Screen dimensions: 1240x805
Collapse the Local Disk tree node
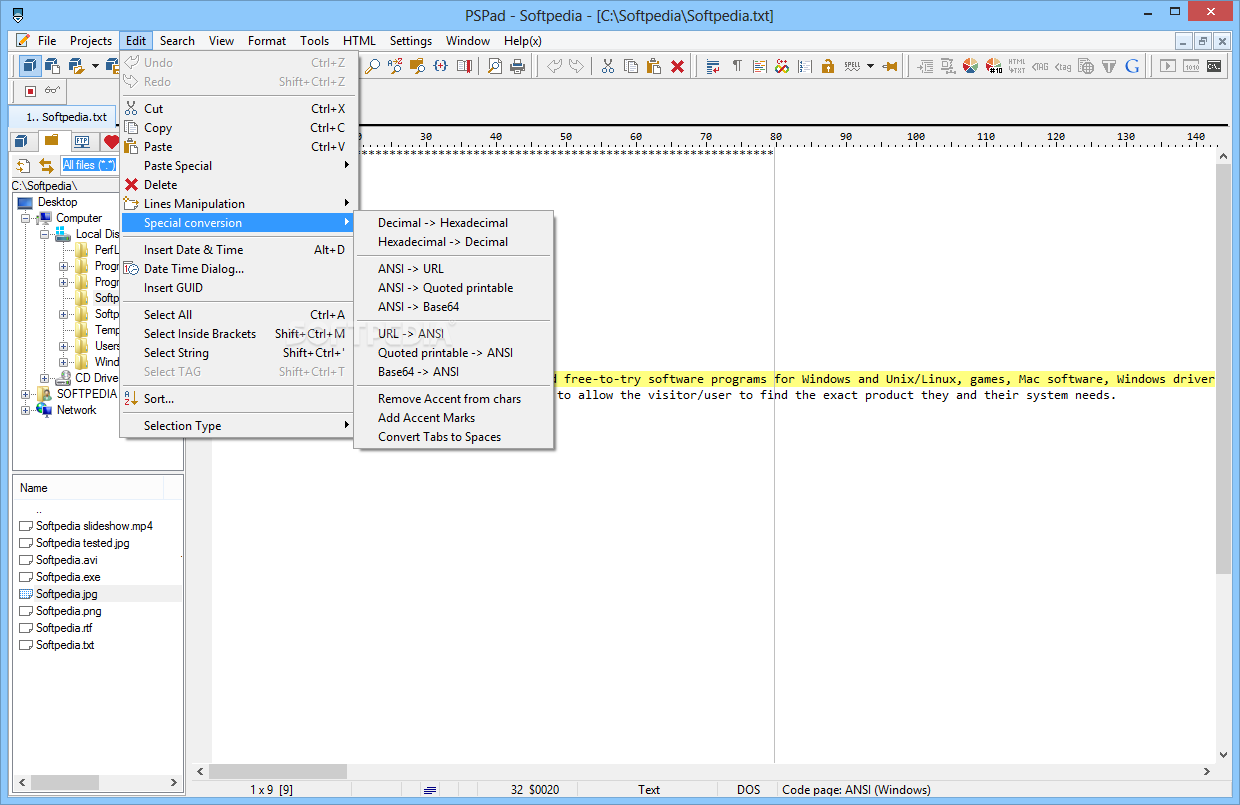(45, 234)
